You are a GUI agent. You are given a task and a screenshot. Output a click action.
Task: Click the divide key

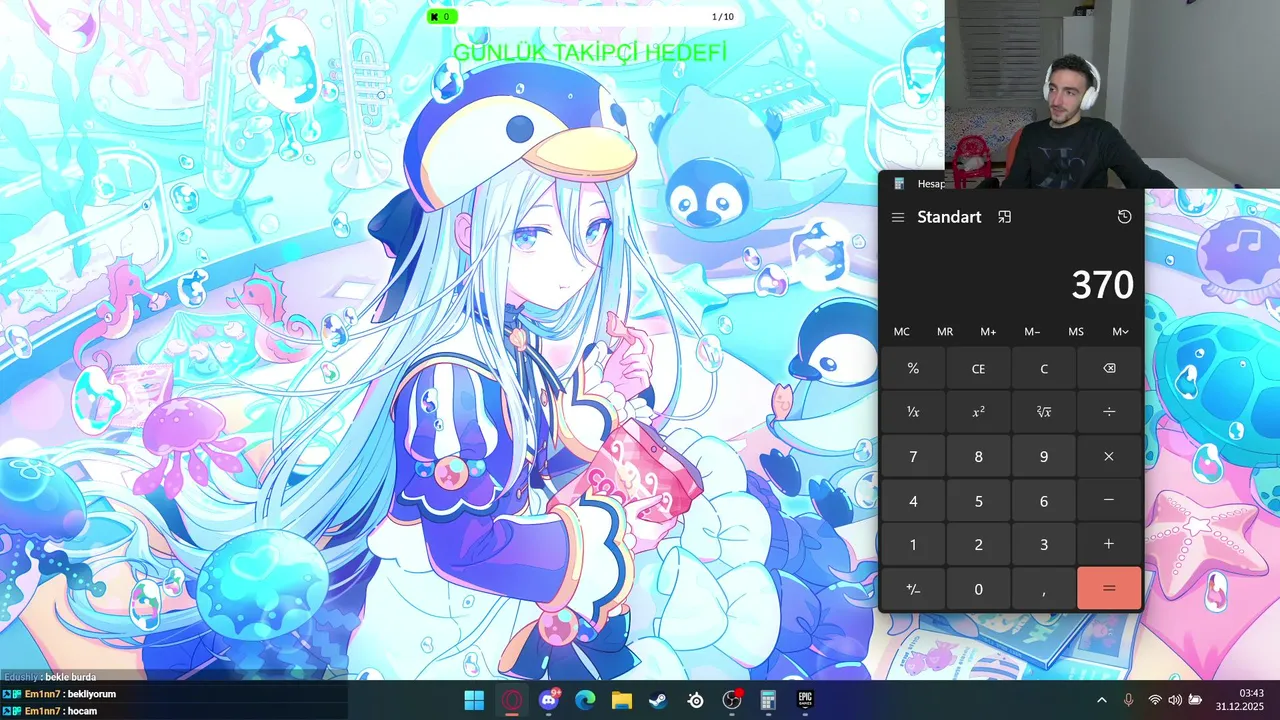[x=1109, y=412]
